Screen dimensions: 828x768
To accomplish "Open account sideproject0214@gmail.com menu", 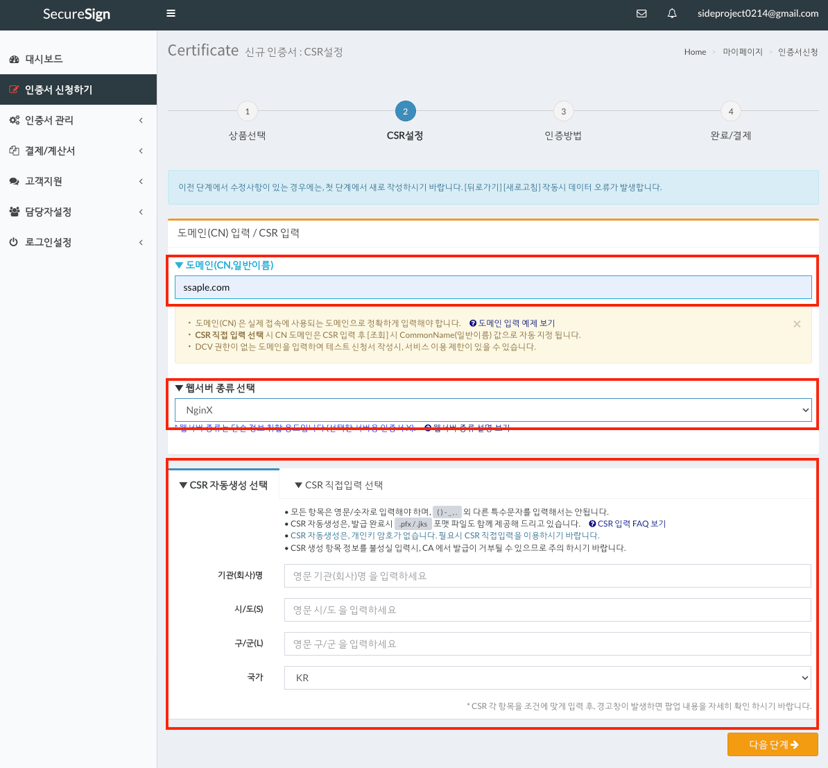I will click(x=757, y=13).
